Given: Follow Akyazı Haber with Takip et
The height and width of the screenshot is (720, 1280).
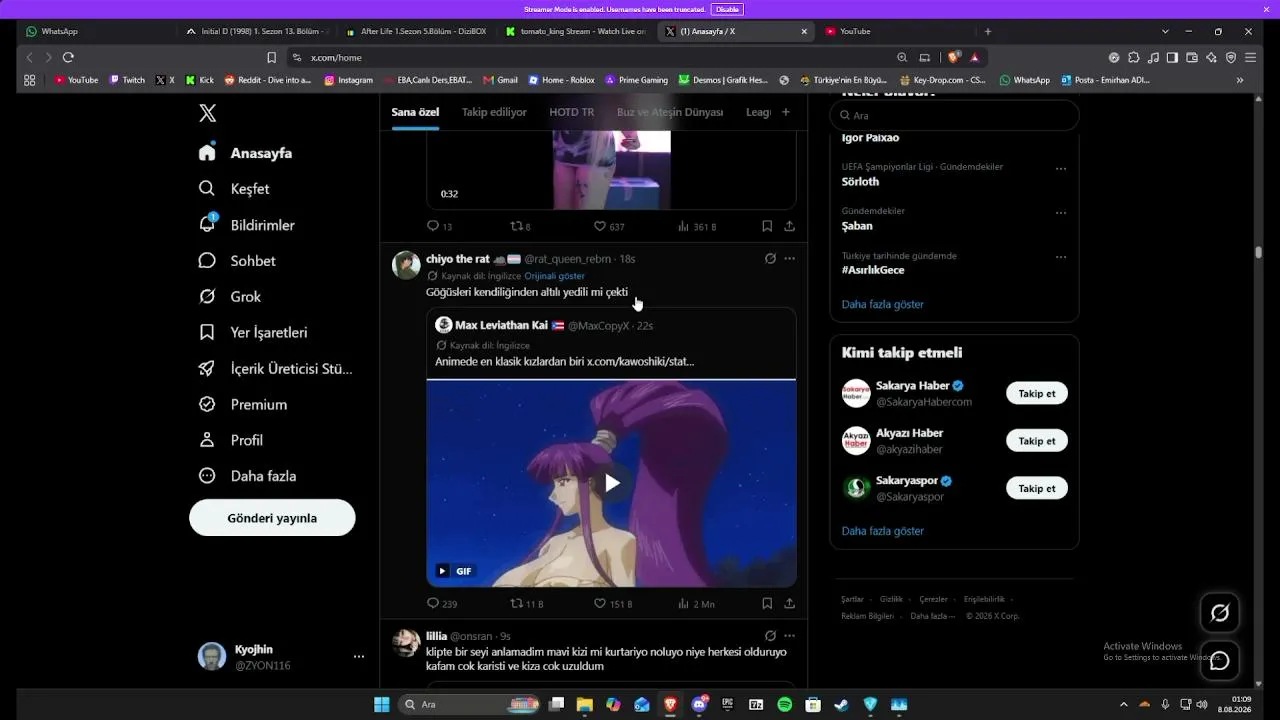Looking at the screenshot, I should coord(1037,441).
